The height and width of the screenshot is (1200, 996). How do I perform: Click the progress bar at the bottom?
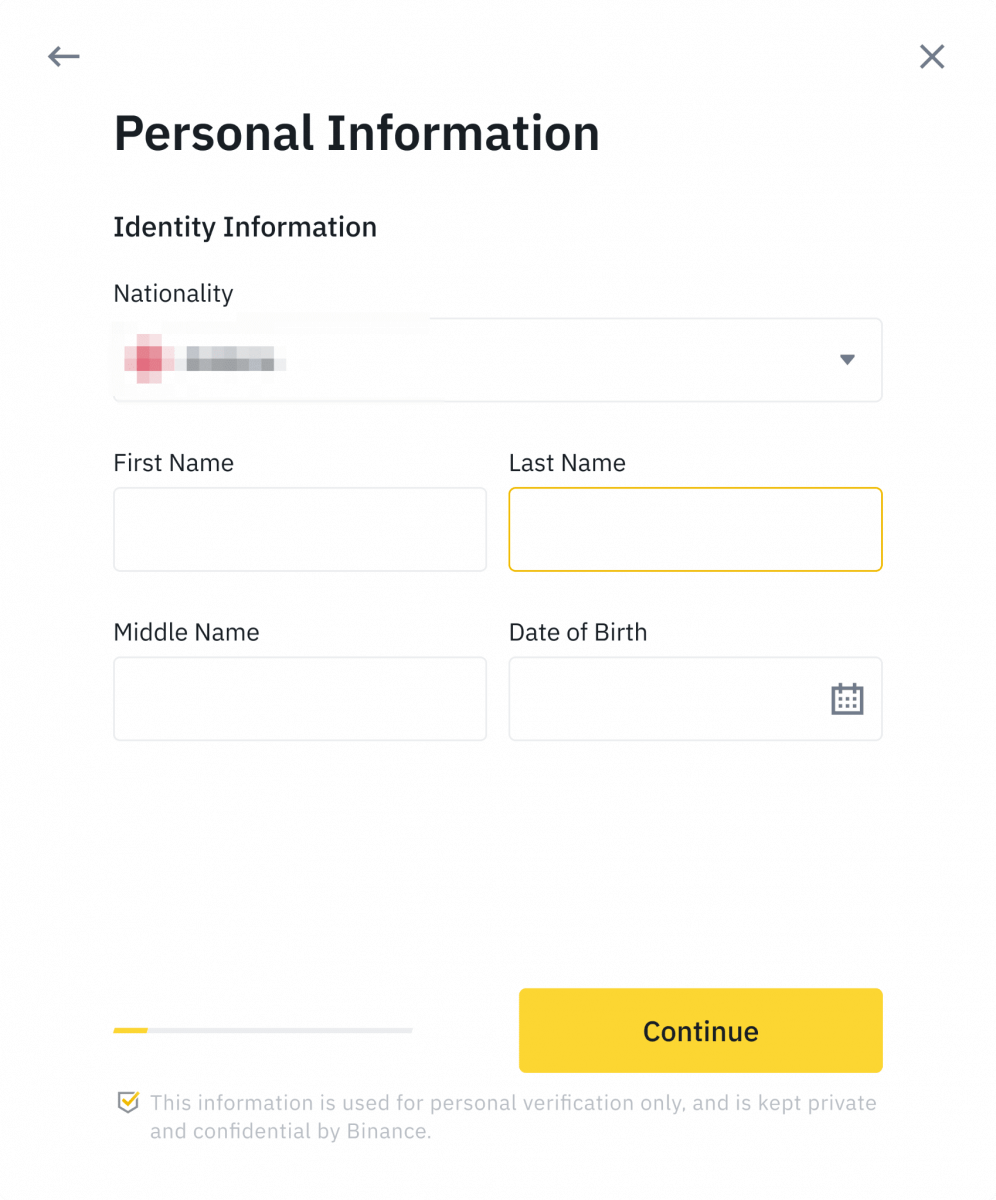click(263, 1029)
